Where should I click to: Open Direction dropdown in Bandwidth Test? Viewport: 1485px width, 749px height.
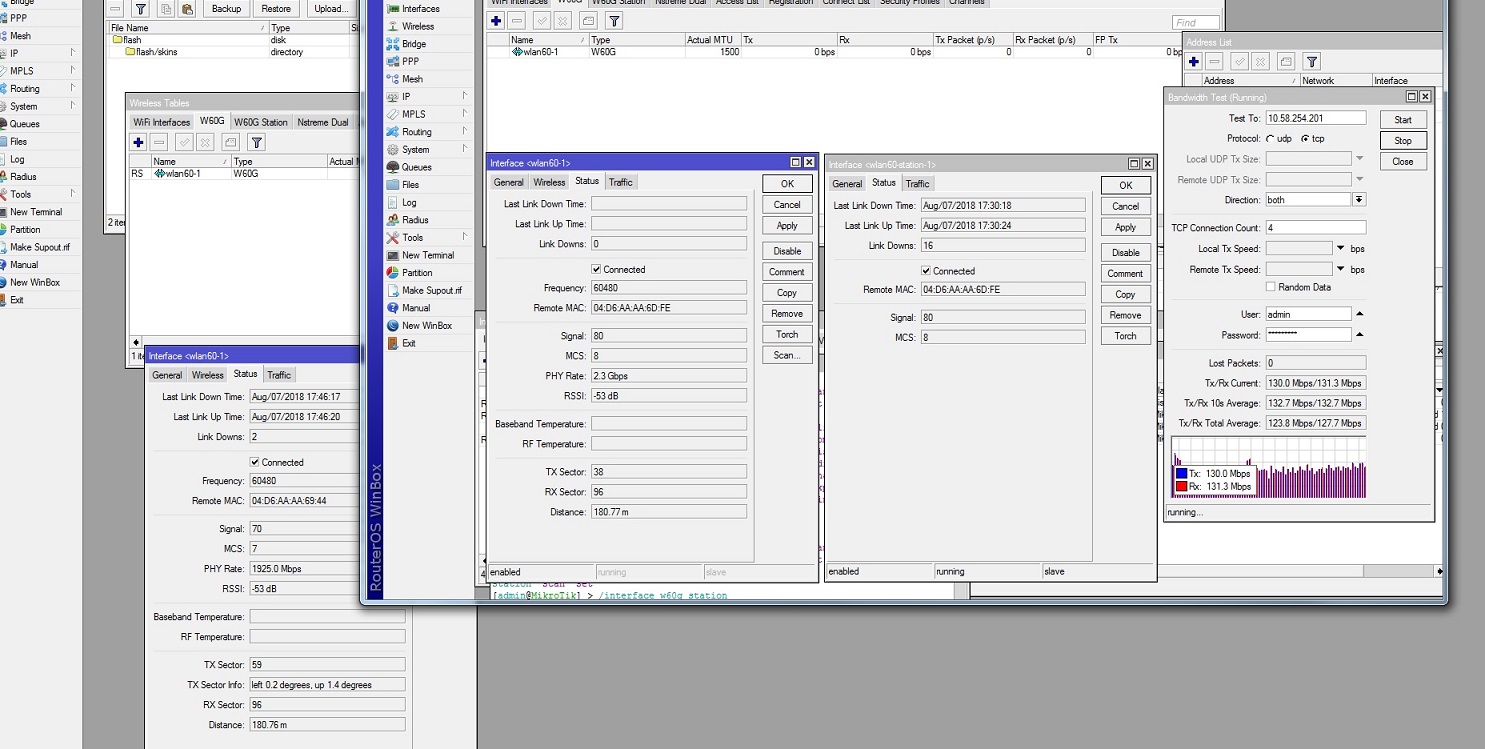(1359, 200)
